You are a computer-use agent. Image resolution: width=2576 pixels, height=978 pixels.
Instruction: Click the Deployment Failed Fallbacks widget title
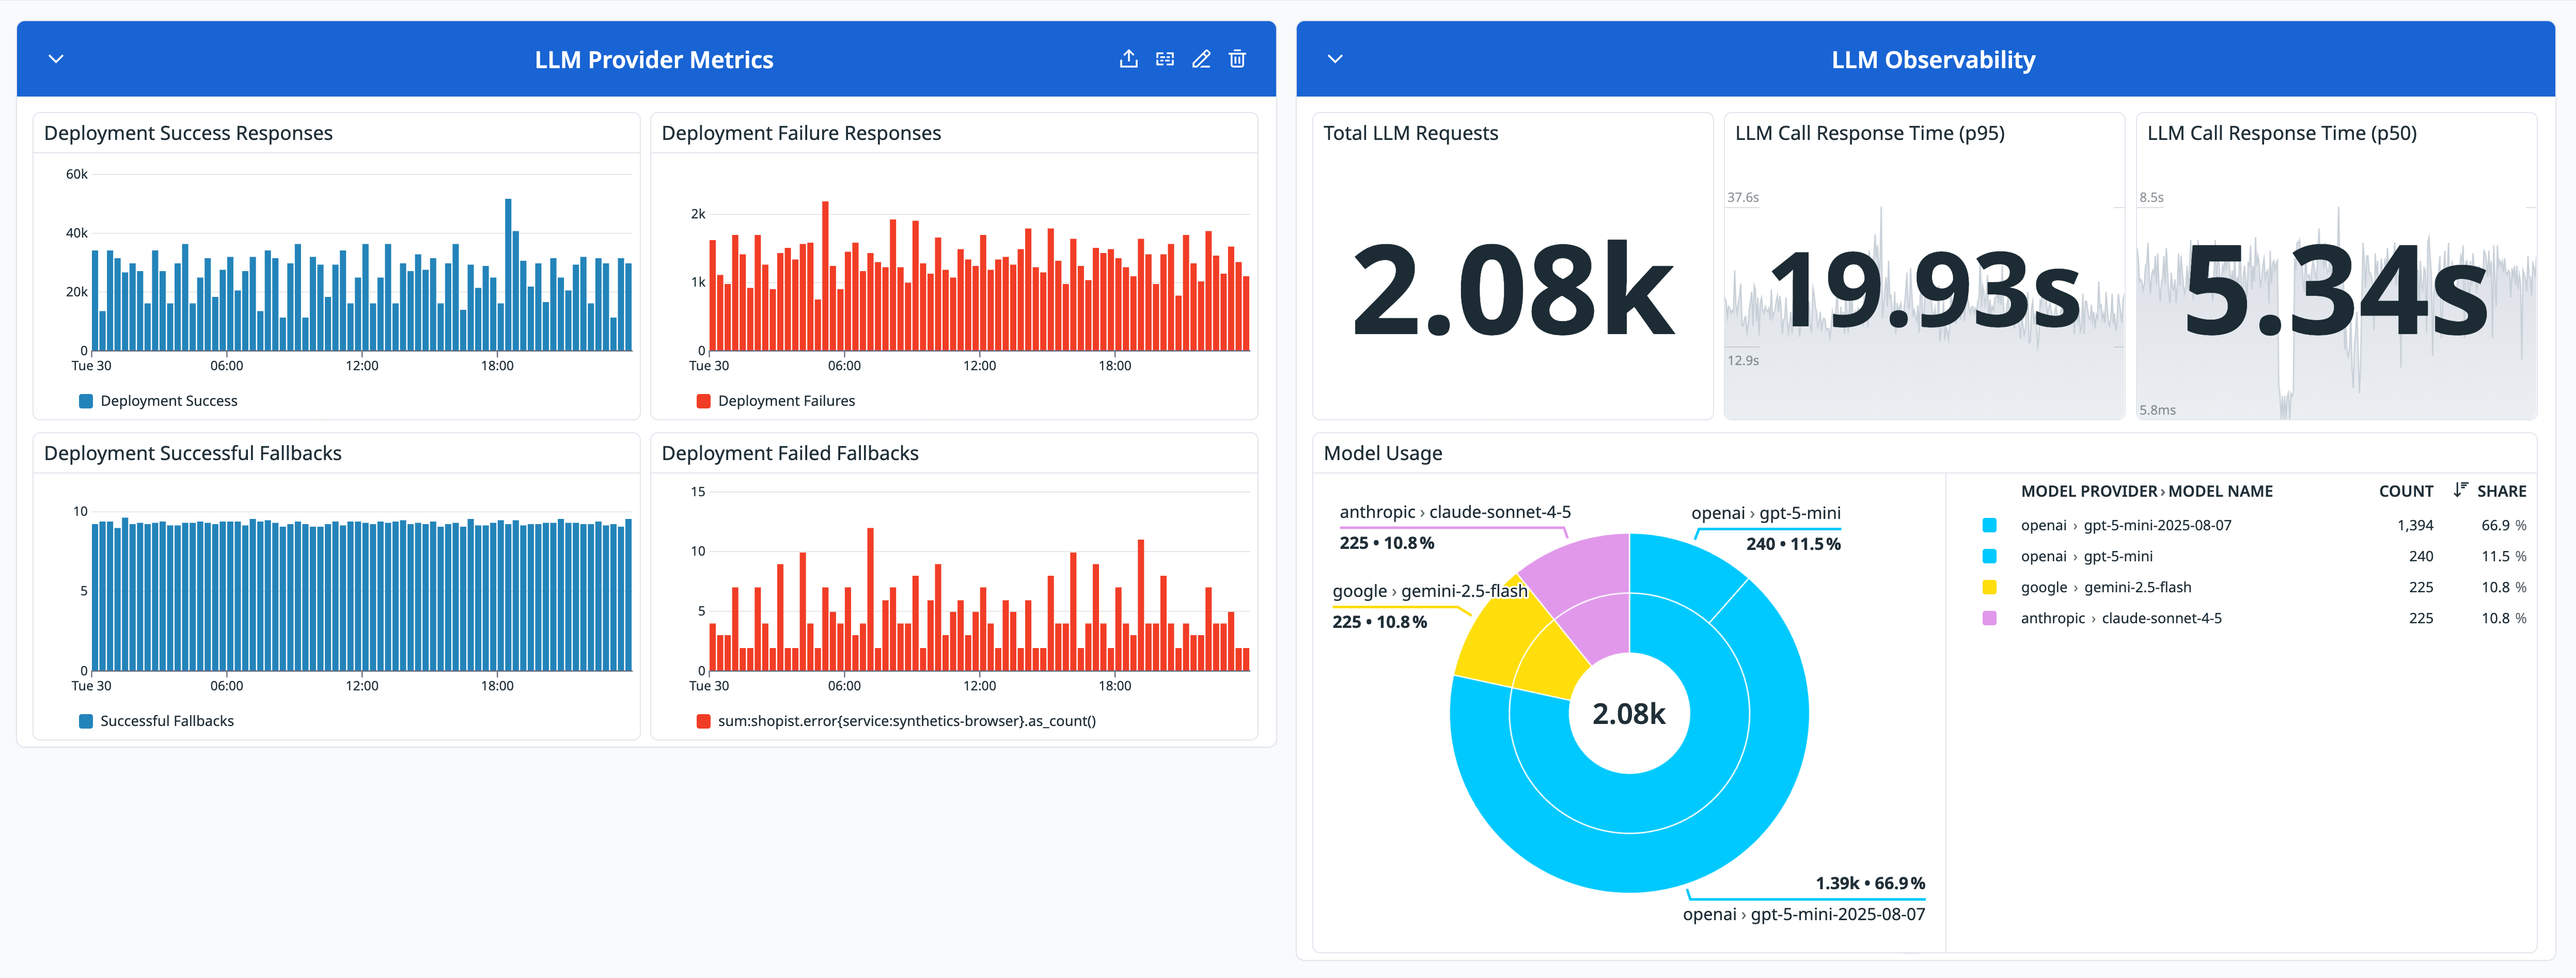coord(790,453)
